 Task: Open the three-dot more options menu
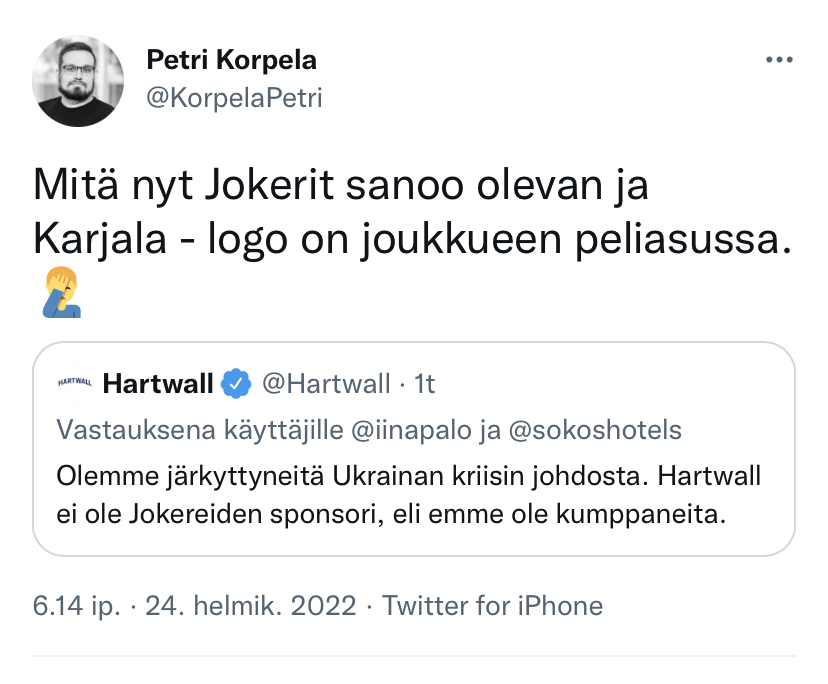point(778,60)
